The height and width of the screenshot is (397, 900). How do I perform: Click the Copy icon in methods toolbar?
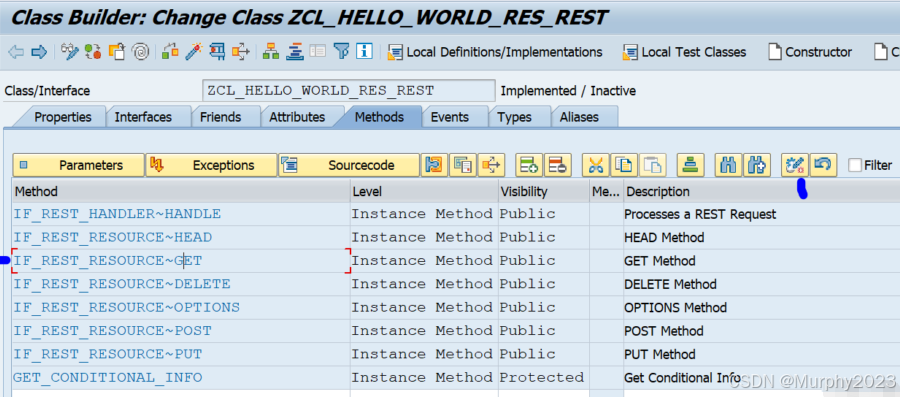[x=623, y=165]
